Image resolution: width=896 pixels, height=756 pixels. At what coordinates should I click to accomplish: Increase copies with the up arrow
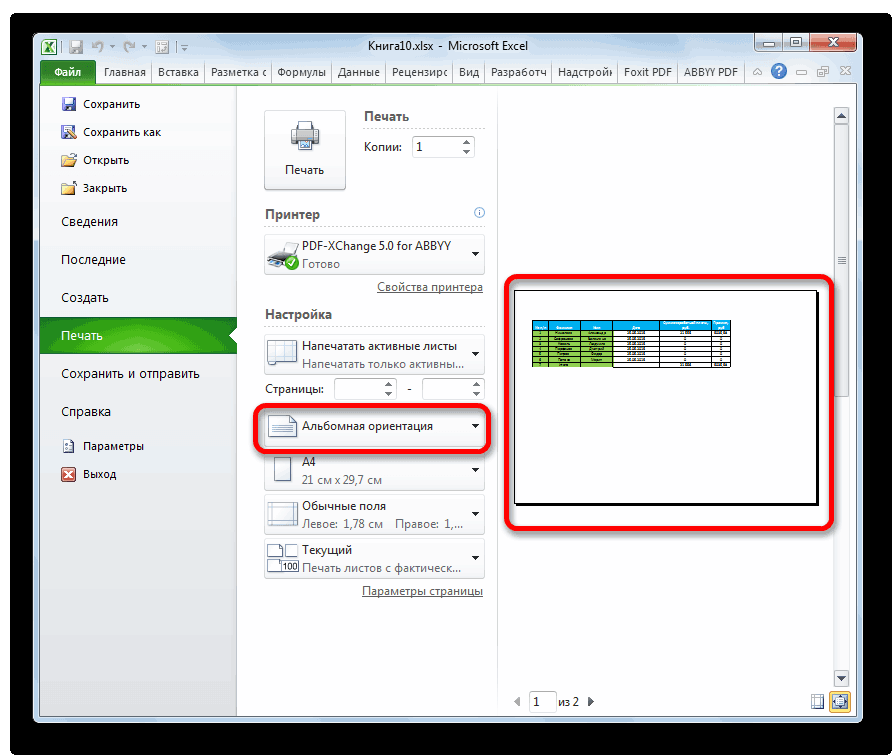[467, 142]
